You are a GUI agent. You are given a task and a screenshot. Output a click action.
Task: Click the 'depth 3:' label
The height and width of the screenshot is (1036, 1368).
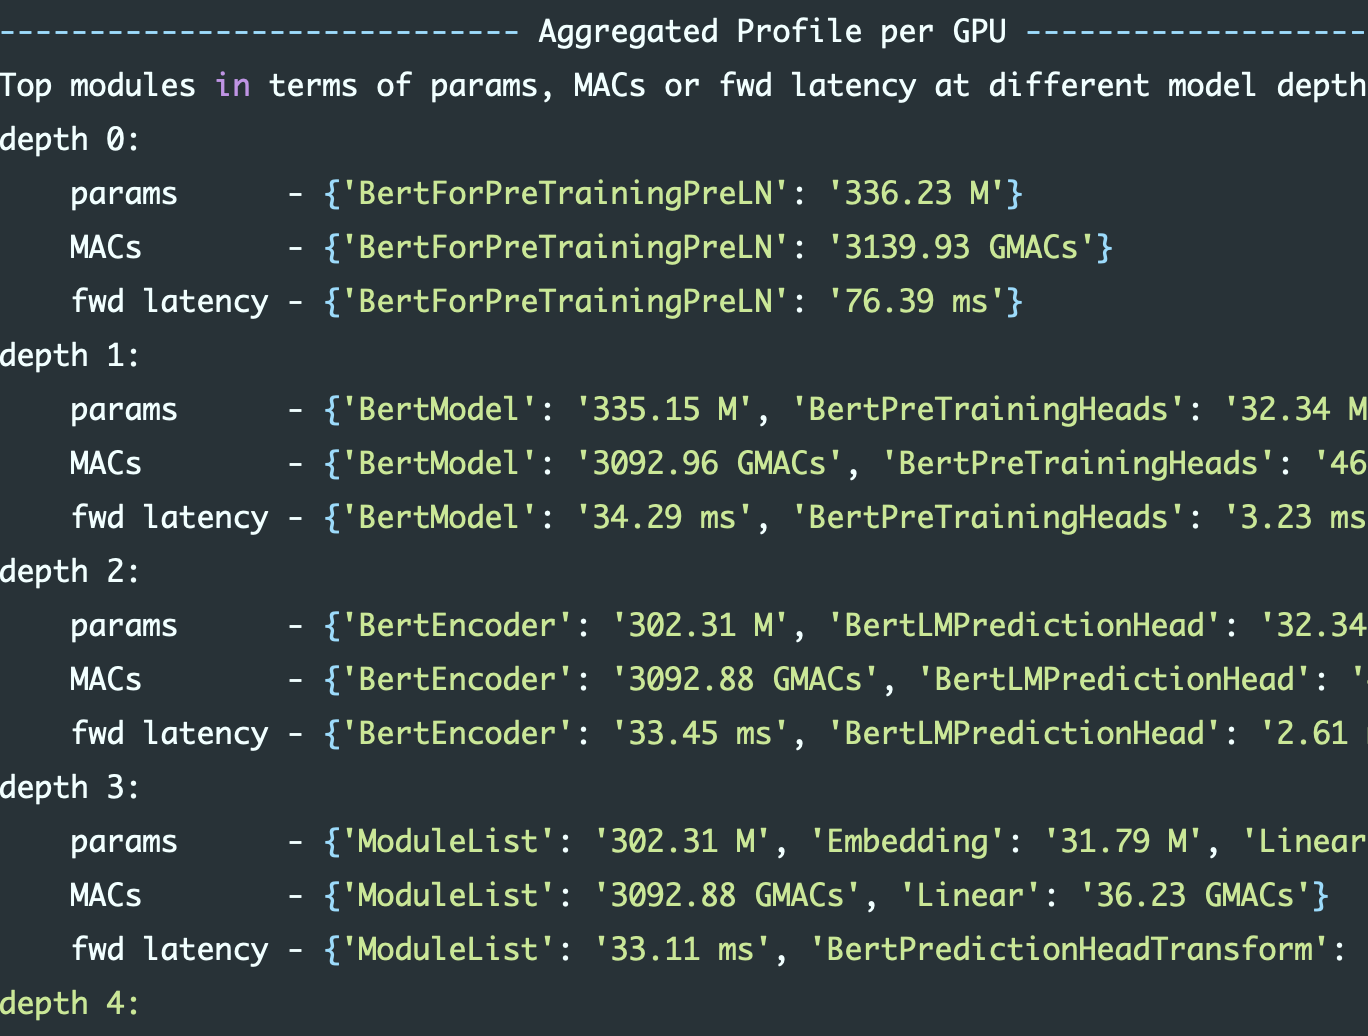[x=69, y=788]
